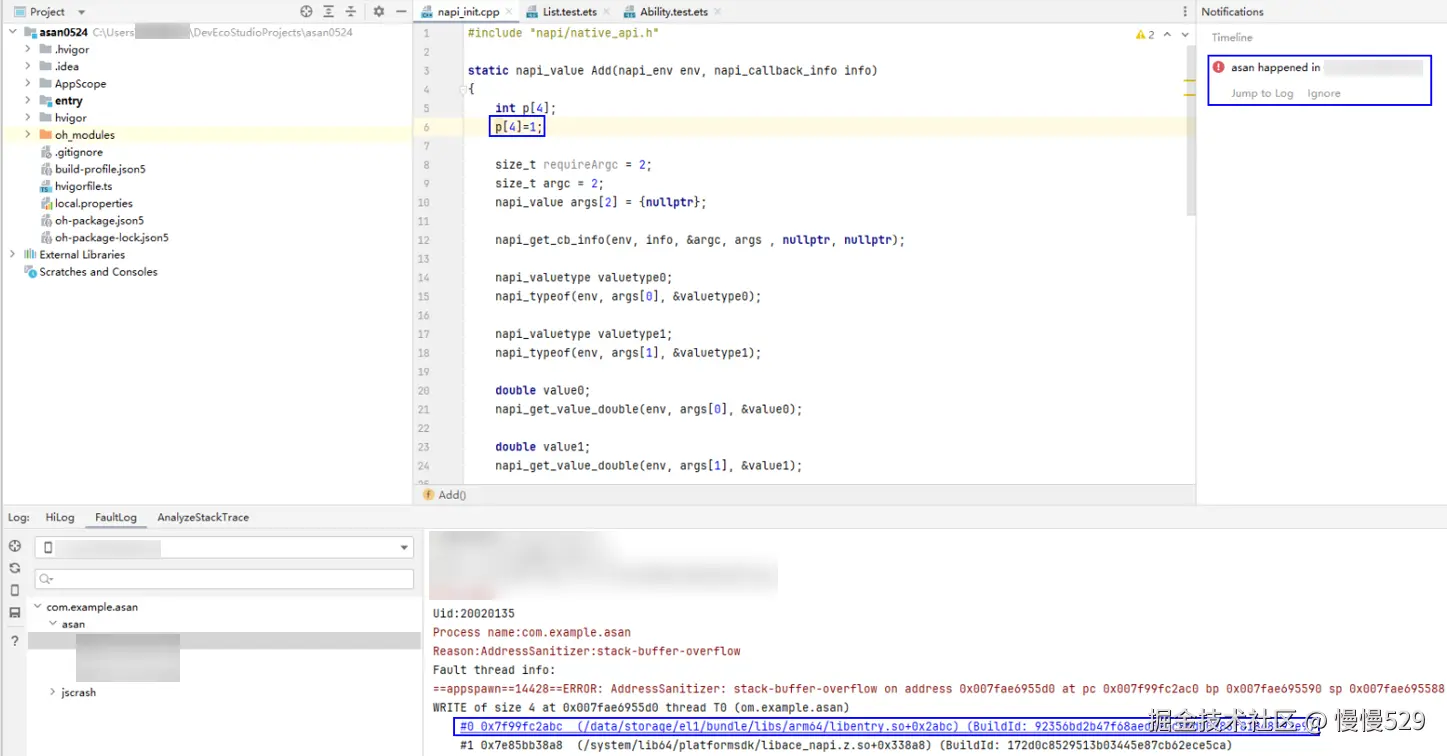Image resolution: width=1447 pixels, height=756 pixels.
Task: Switch to Ability.test.ets editor tab
Action: (x=674, y=12)
